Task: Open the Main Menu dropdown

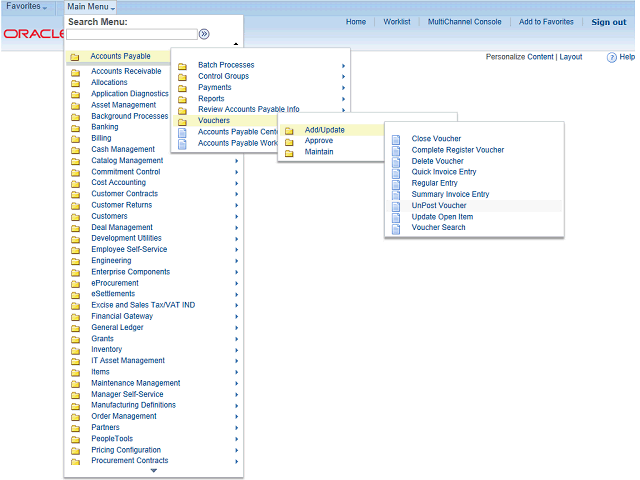Action: click(x=91, y=7)
